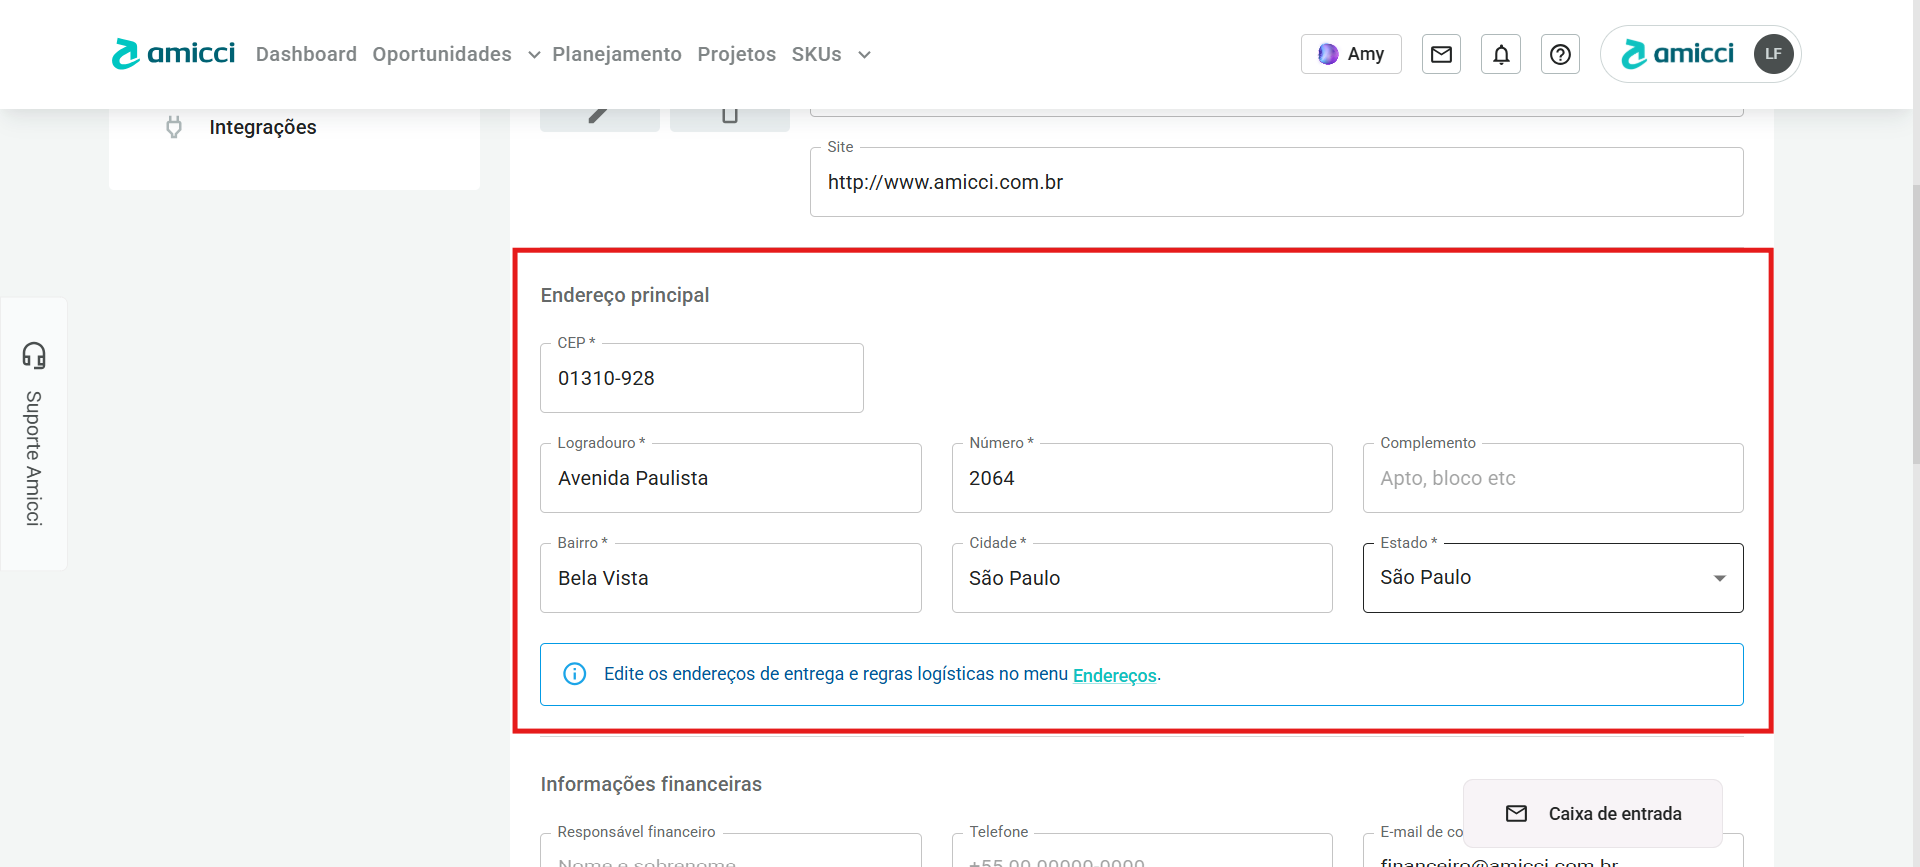Expand the SKUs menu chevron
The image size is (1920, 867).
click(x=864, y=55)
